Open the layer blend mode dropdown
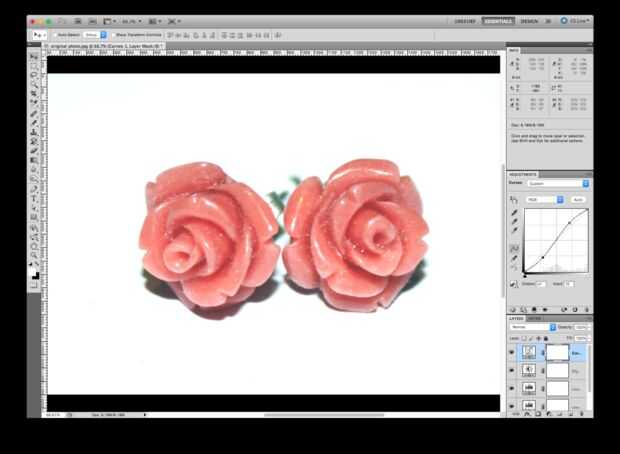This screenshot has height=454, width=620. pos(533,327)
